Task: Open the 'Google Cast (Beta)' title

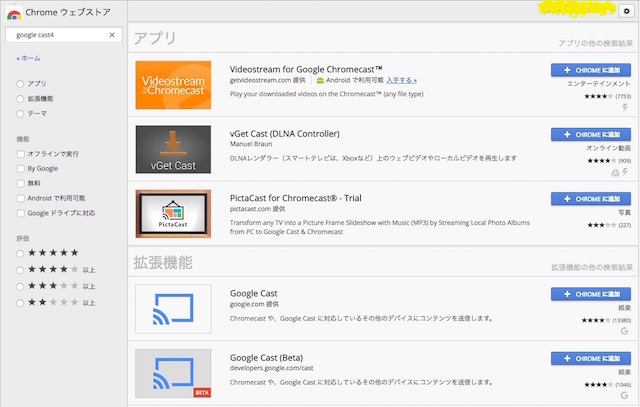Action: 266,358
